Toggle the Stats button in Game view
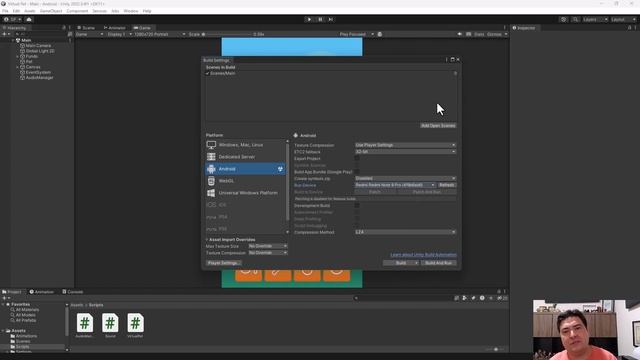This screenshot has width=640, height=360. pyautogui.click(x=479, y=34)
